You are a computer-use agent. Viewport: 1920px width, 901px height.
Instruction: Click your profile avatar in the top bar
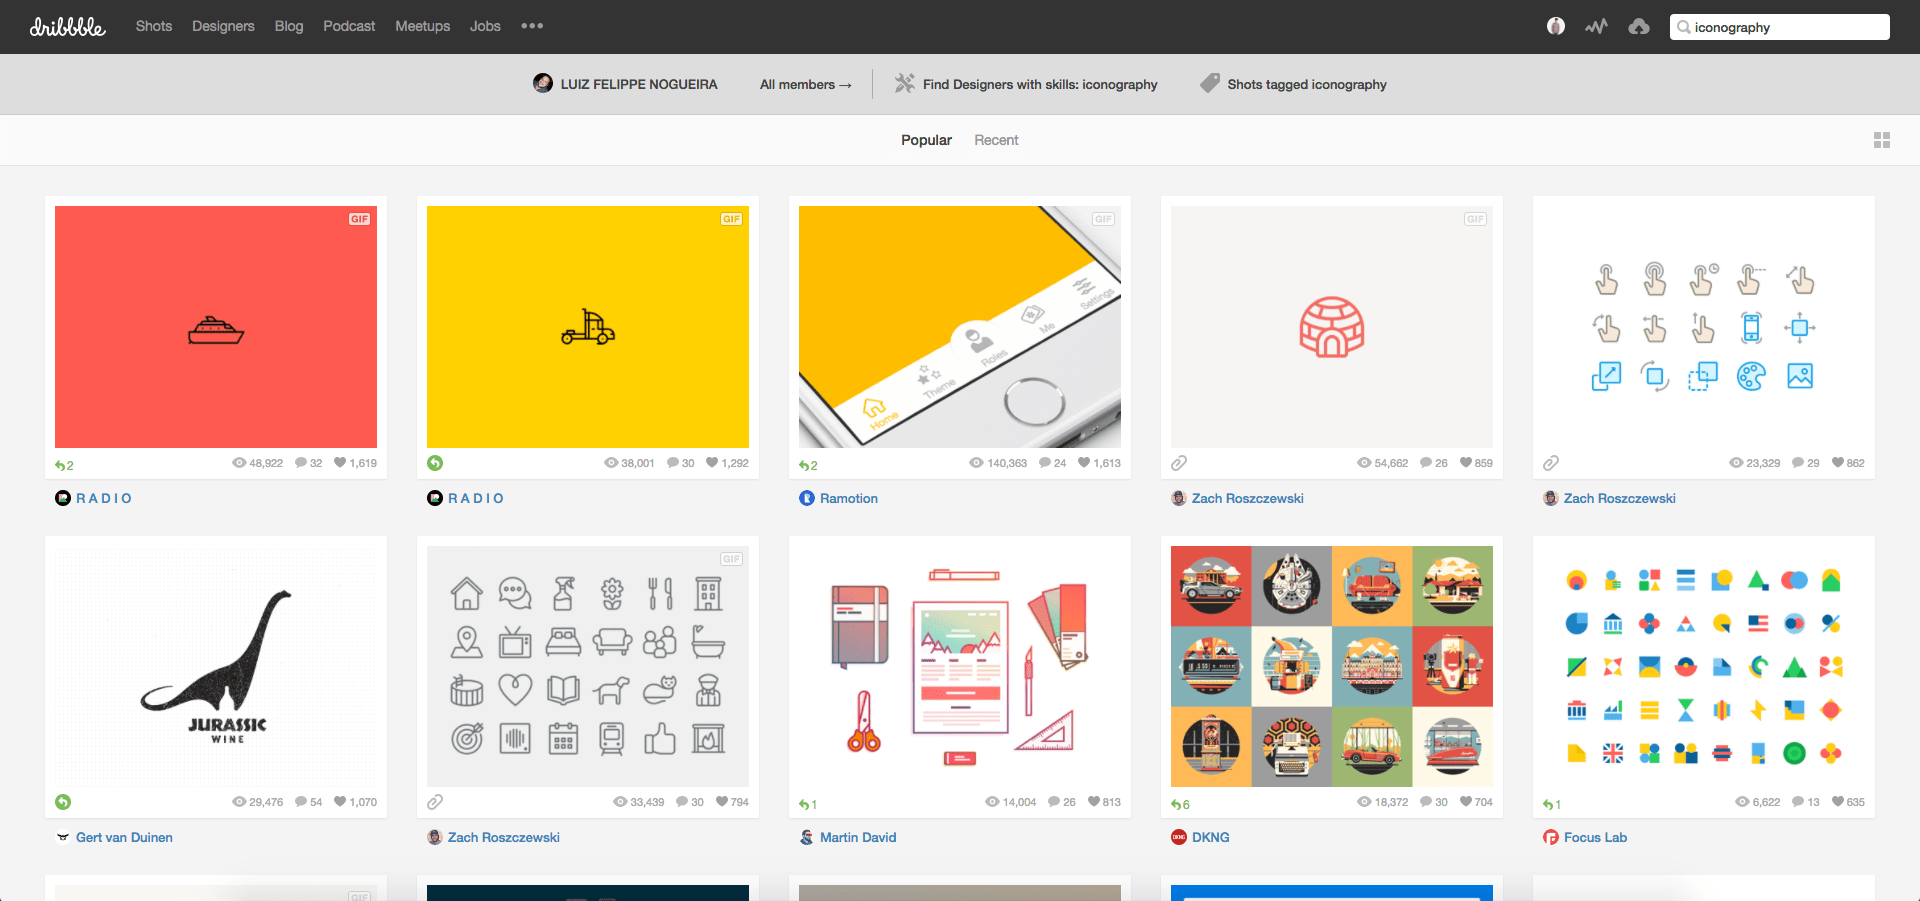point(1555,26)
